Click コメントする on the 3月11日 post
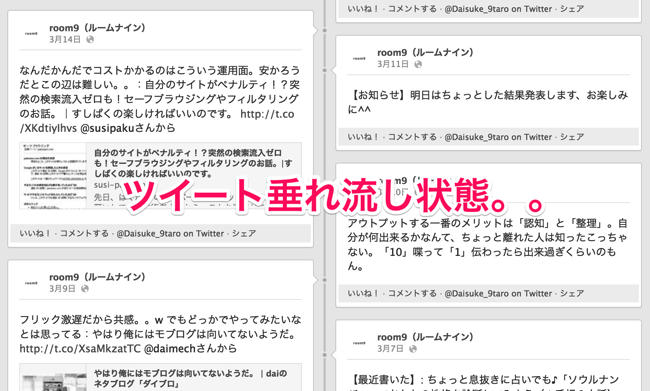Image resolution: width=650 pixels, height=391 pixels. click(412, 137)
